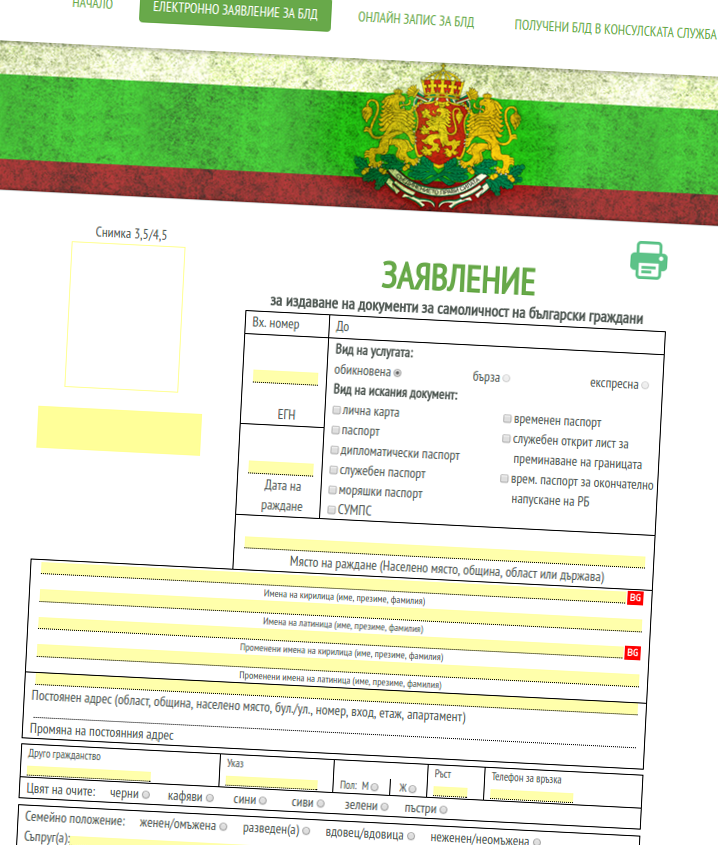Click the BG badge beside Cyrillic names field
This screenshot has width=718, height=845.
[633, 598]
